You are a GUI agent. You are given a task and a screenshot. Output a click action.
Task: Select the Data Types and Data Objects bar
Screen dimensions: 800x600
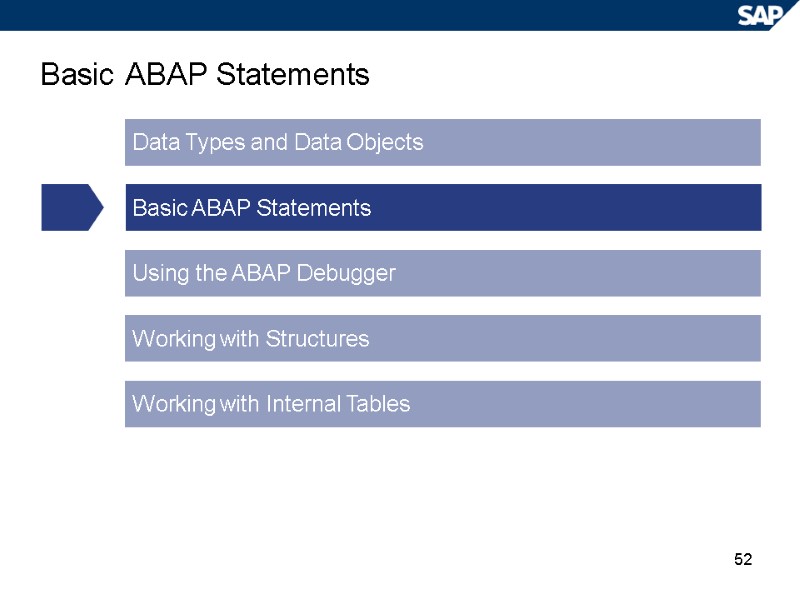tap(442, 142)
